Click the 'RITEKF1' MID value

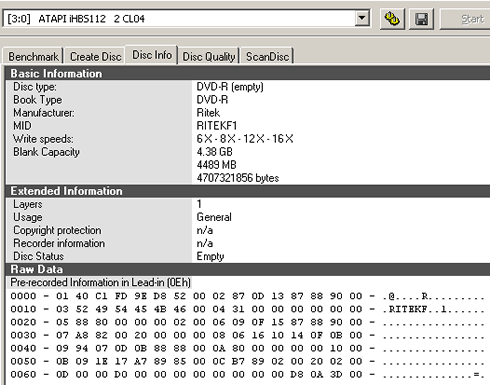[217, 126]
